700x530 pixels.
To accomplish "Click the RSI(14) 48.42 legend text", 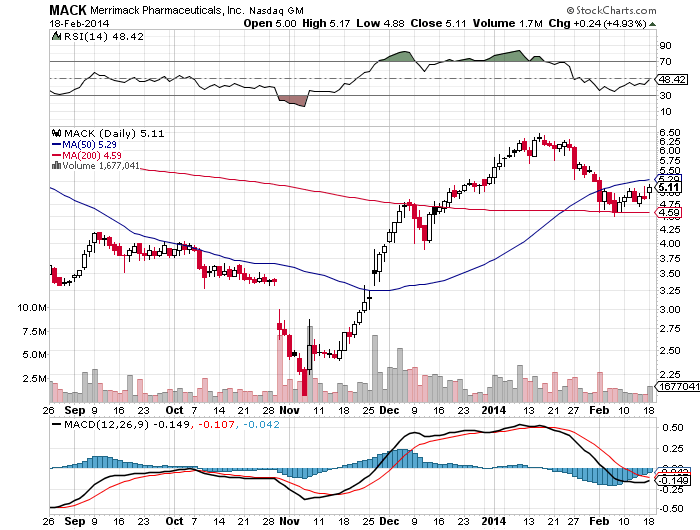I will coord(104,37).
